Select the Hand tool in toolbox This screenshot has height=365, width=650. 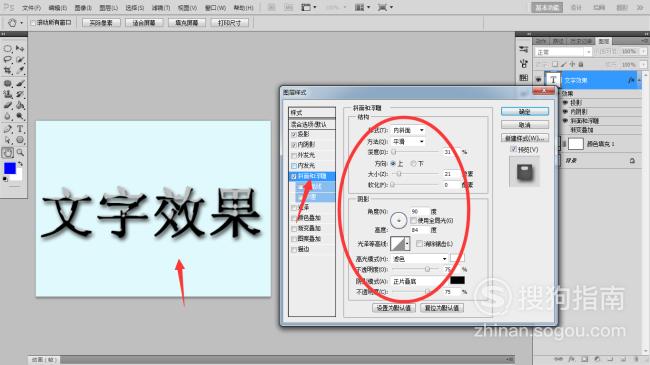pos(7,153)
